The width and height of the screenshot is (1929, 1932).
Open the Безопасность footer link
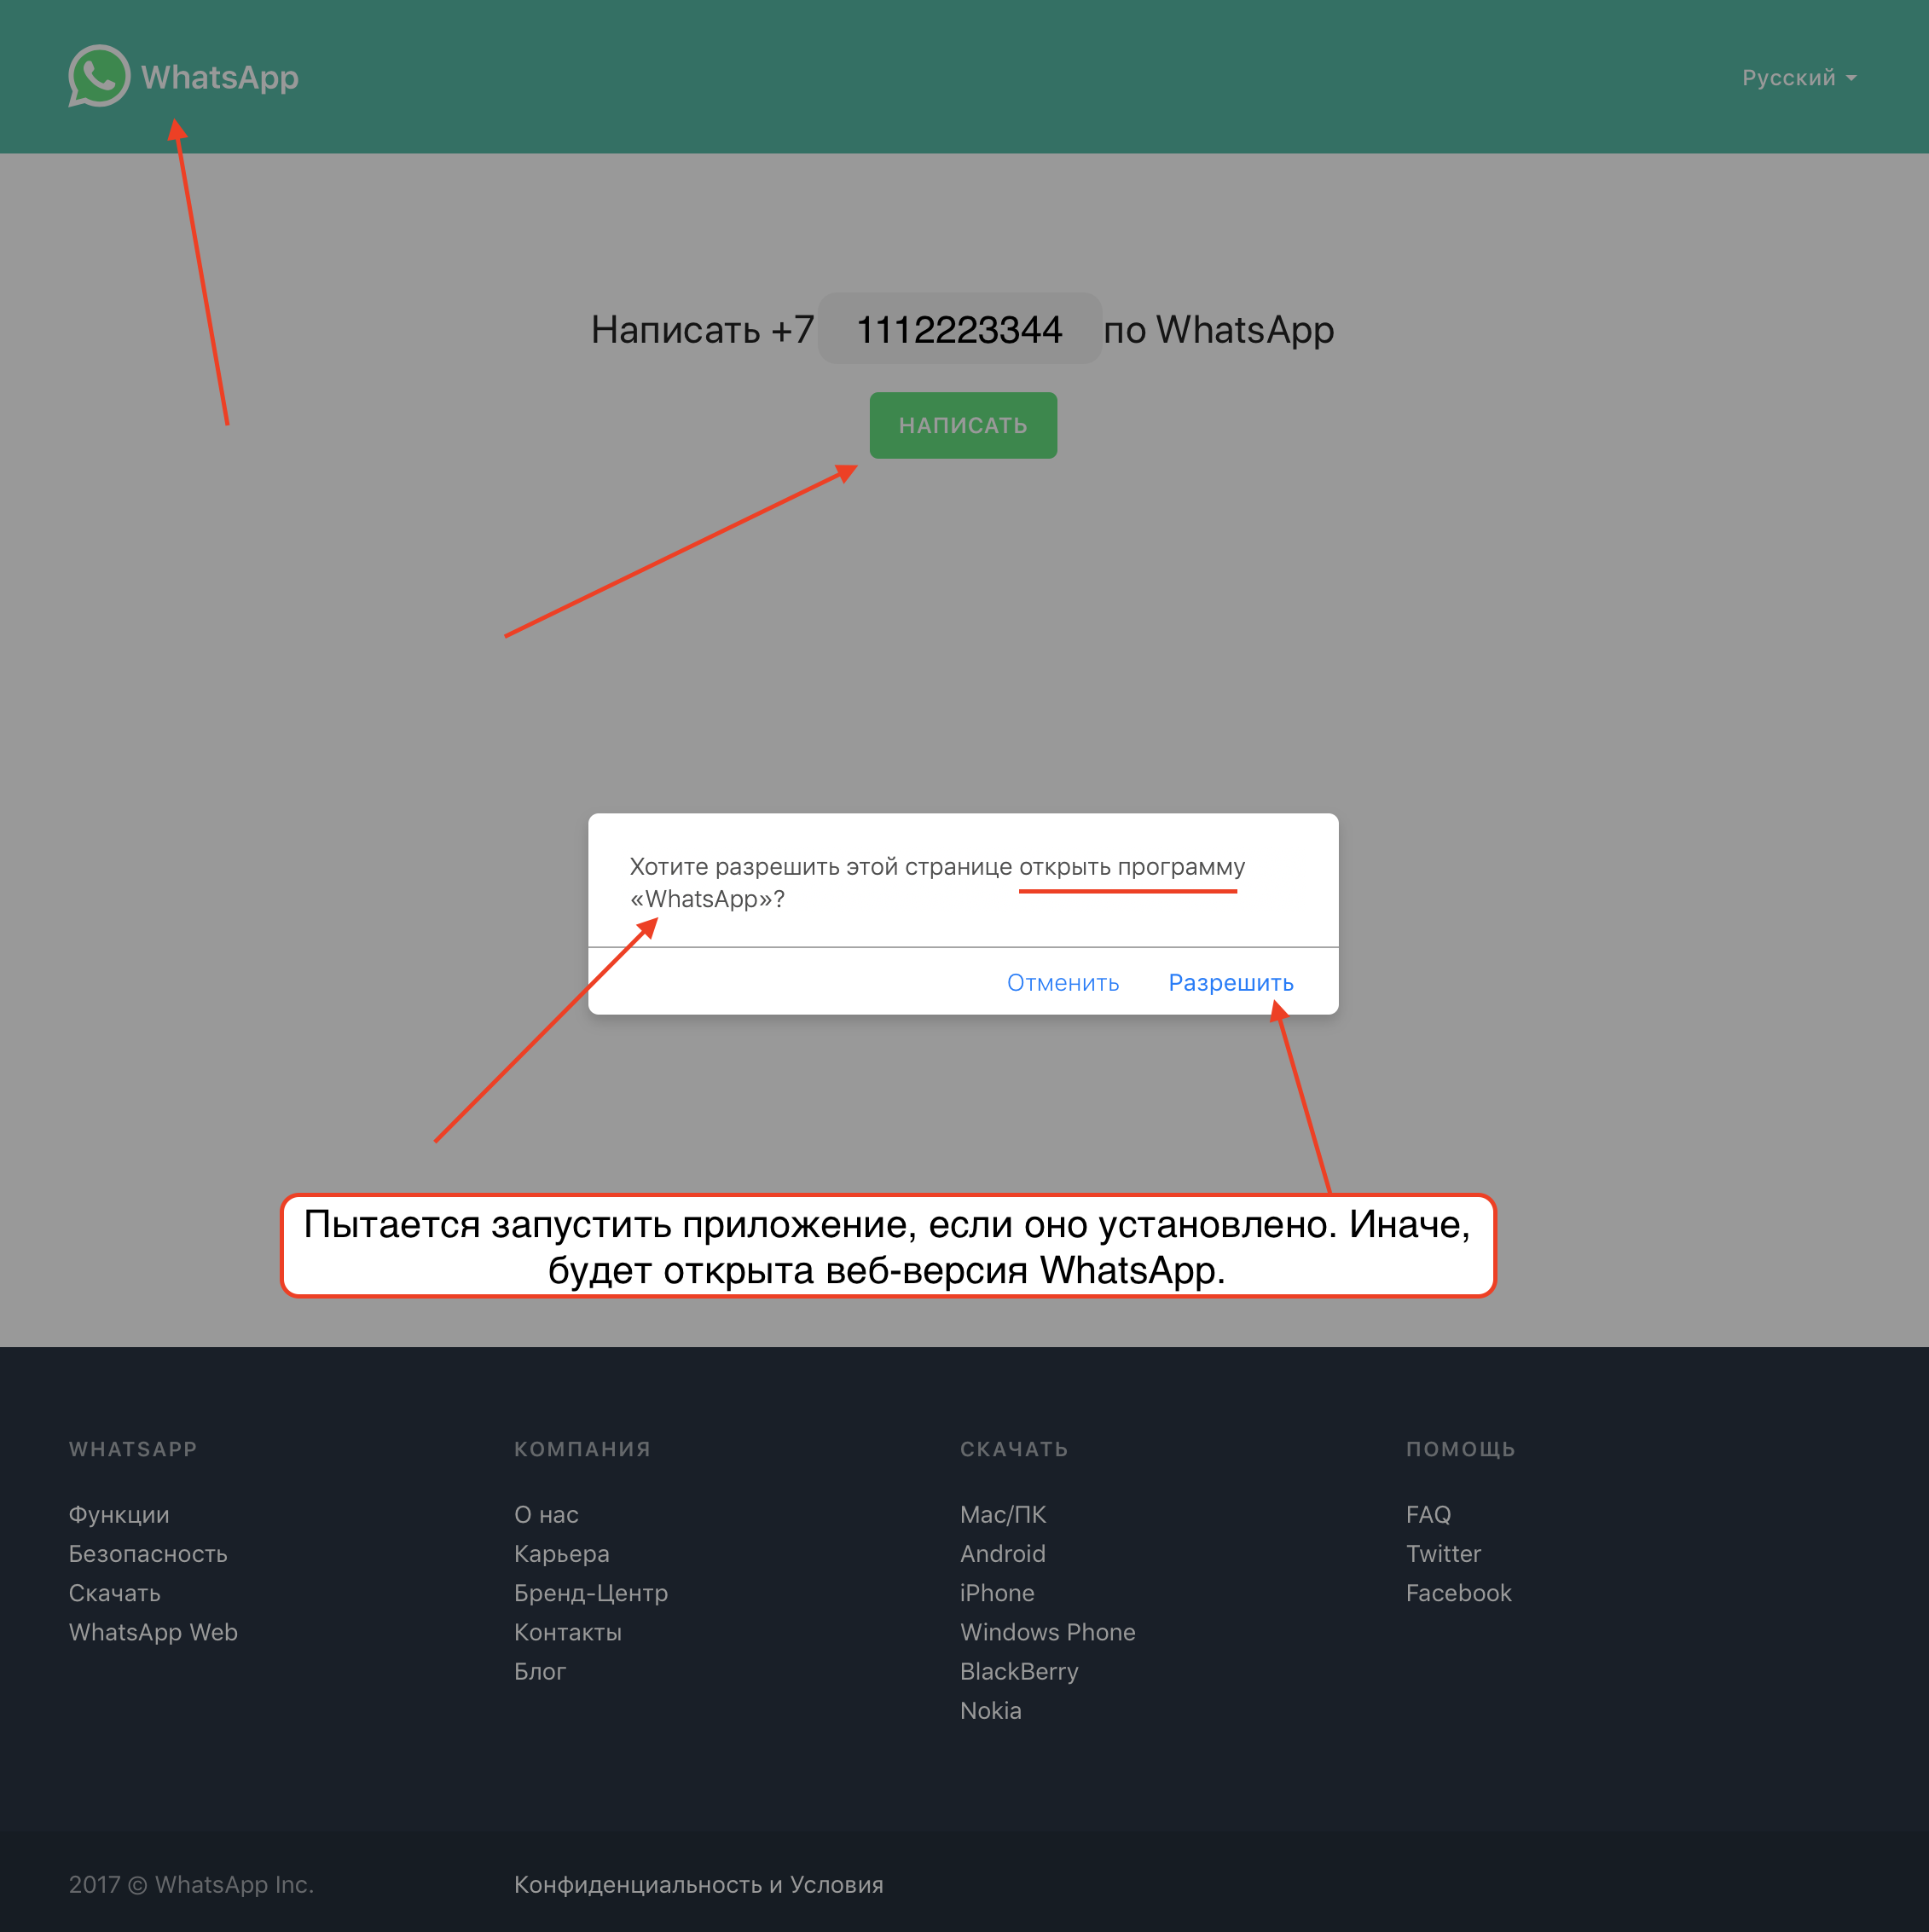pos(148,1553)
